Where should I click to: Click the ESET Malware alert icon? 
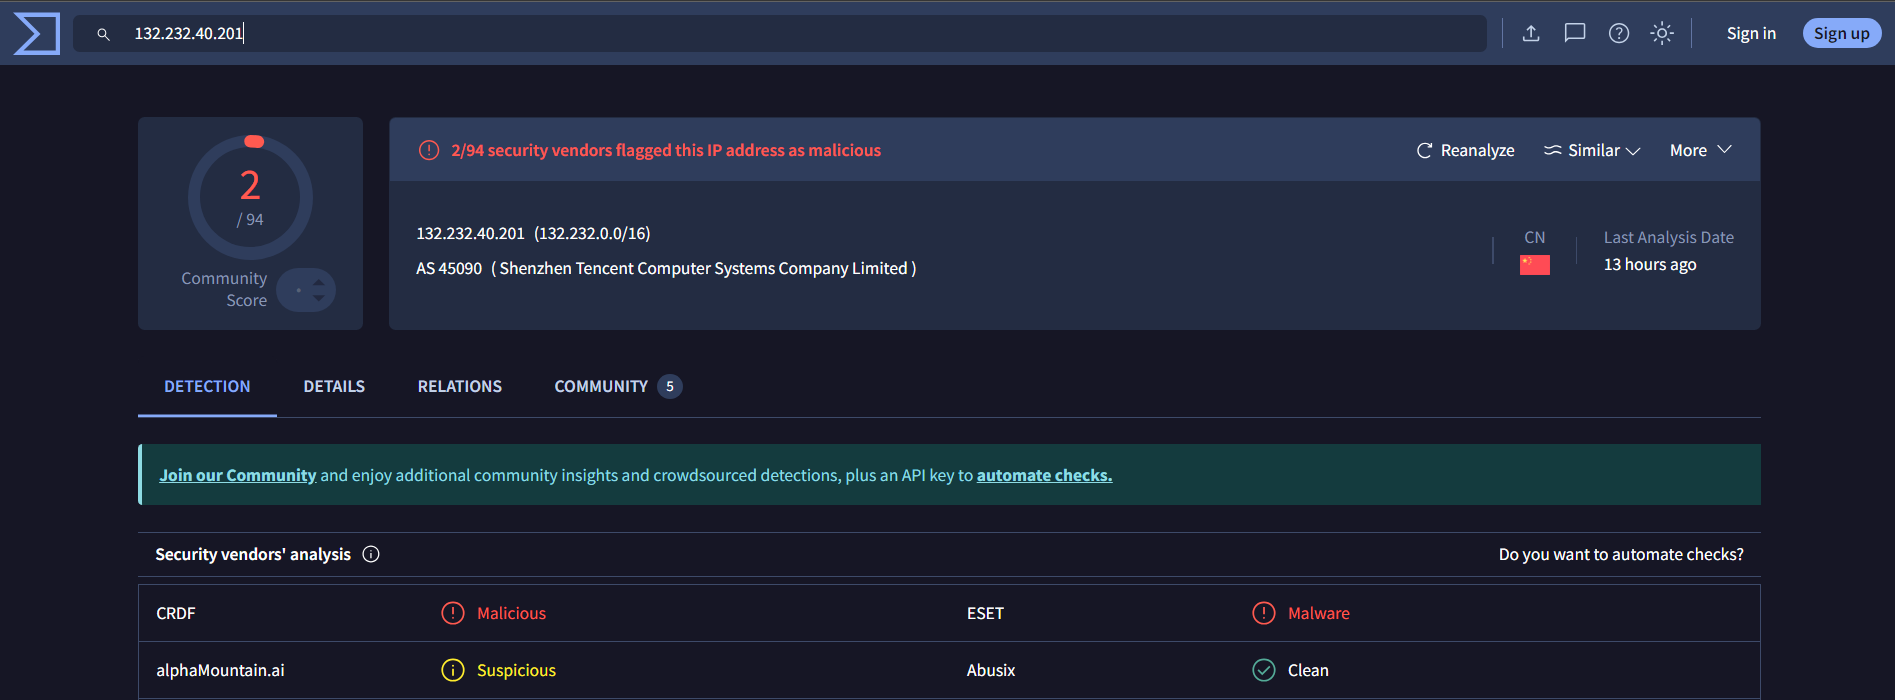coord(1264,613)
